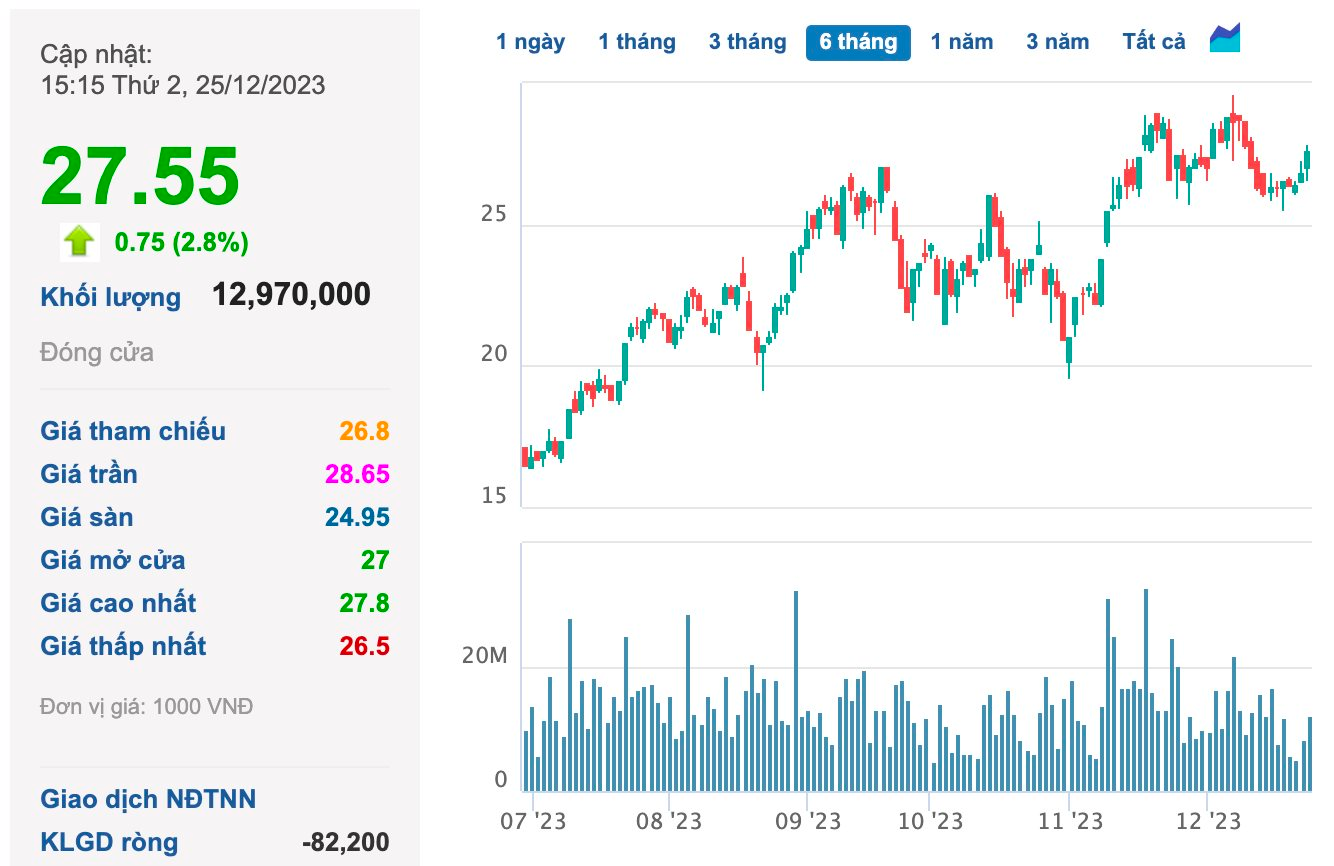Switch chart to 1 năm range
The height and width of the screenshot is (866, 1334).
pos(962,42)
